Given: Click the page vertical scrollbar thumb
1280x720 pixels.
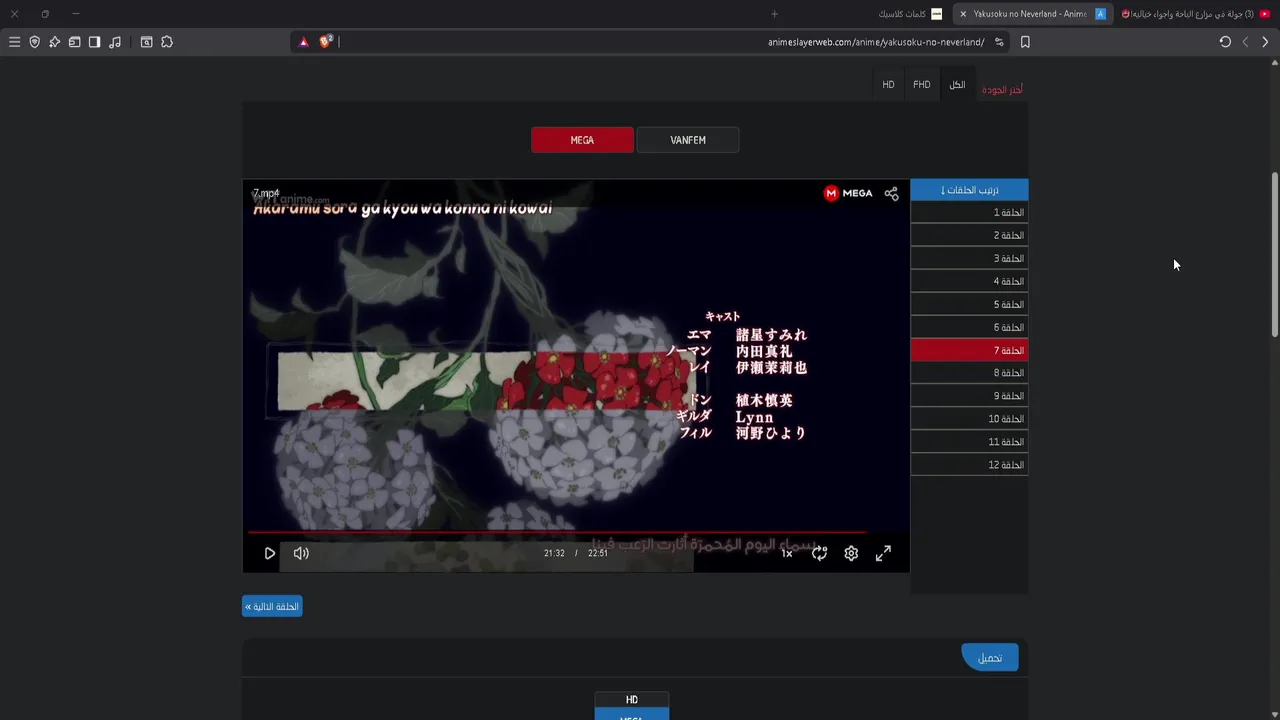Looking at the screenshot, I should point(1275,255).
